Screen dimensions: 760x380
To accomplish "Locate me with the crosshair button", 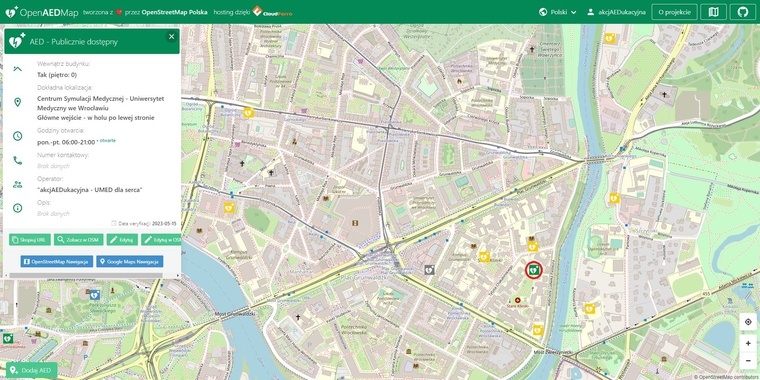I will (748, 322).
